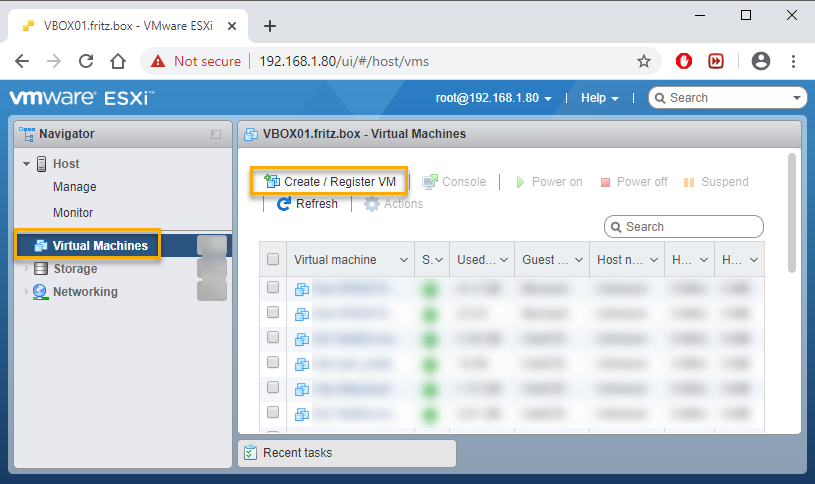Click the second VM's icon in list
Viewport: 815px width, 484px height.
[x=302, y=314]
